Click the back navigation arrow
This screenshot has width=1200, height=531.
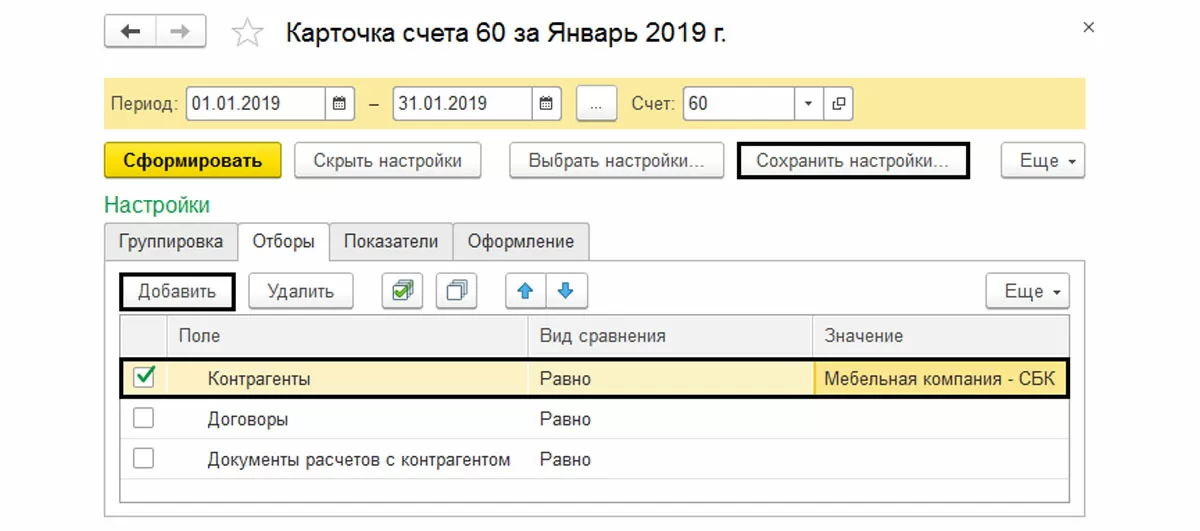130,32
